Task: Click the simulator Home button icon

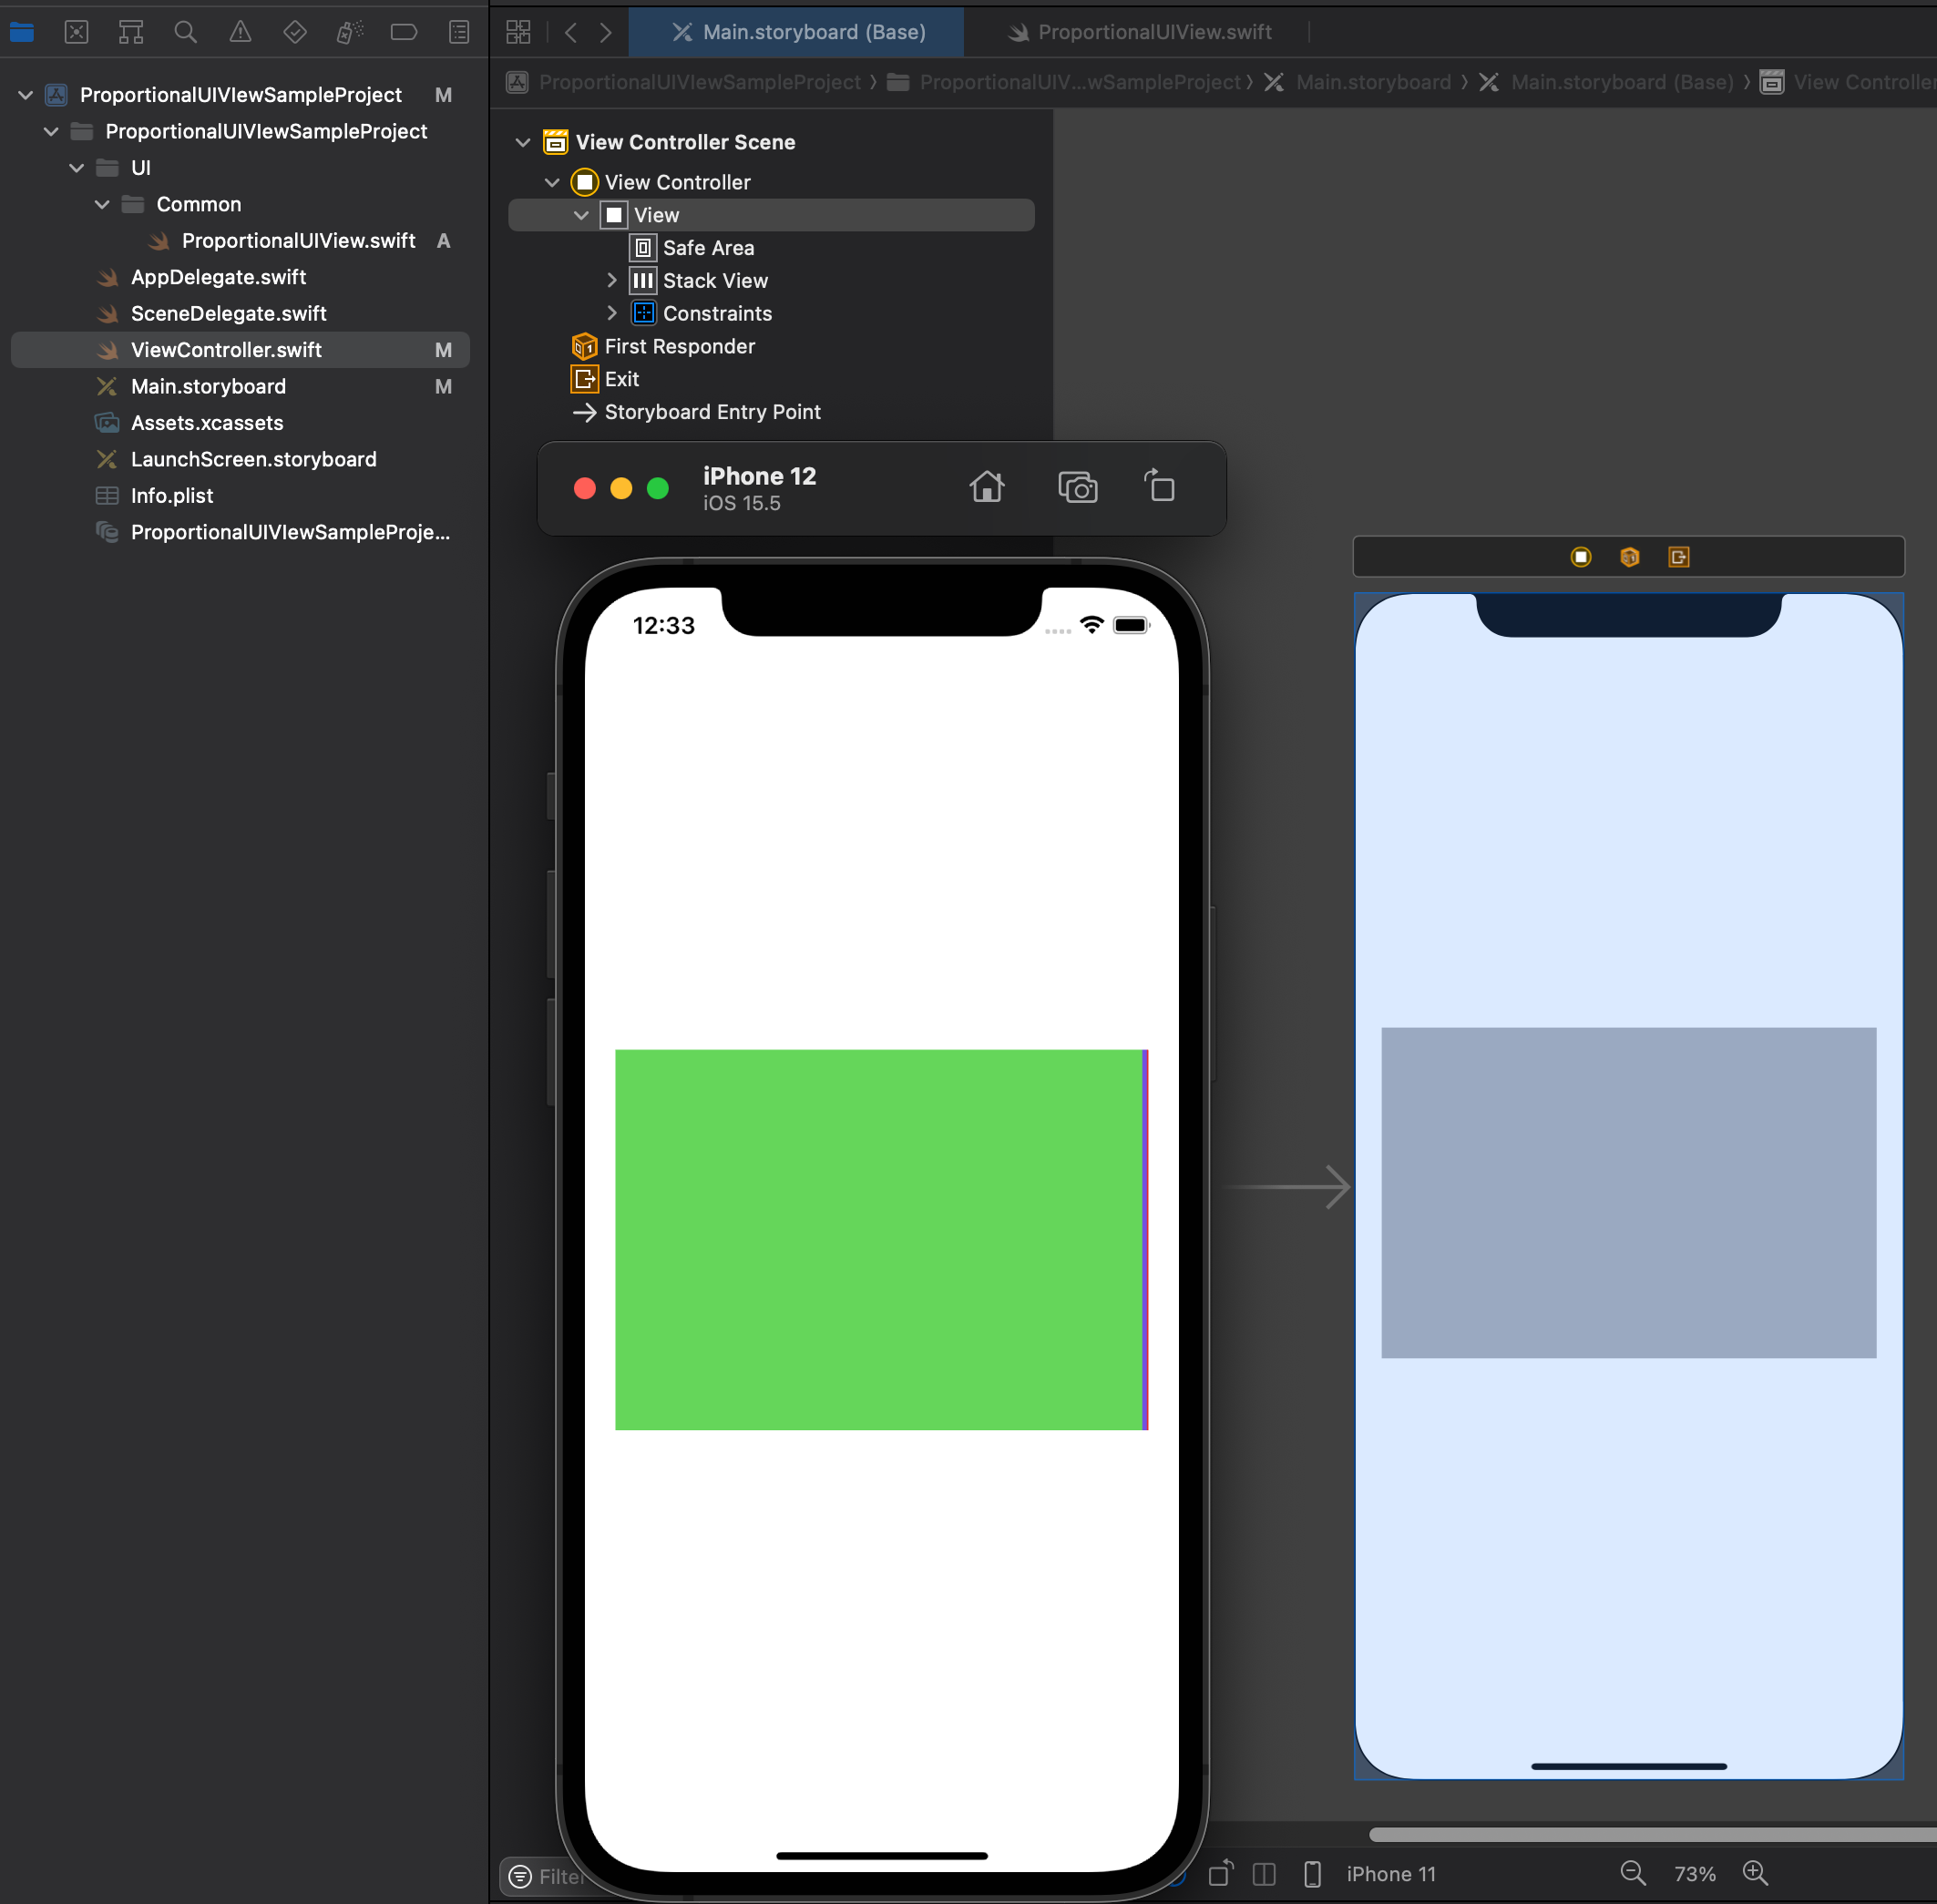Action: click(986, 487)
